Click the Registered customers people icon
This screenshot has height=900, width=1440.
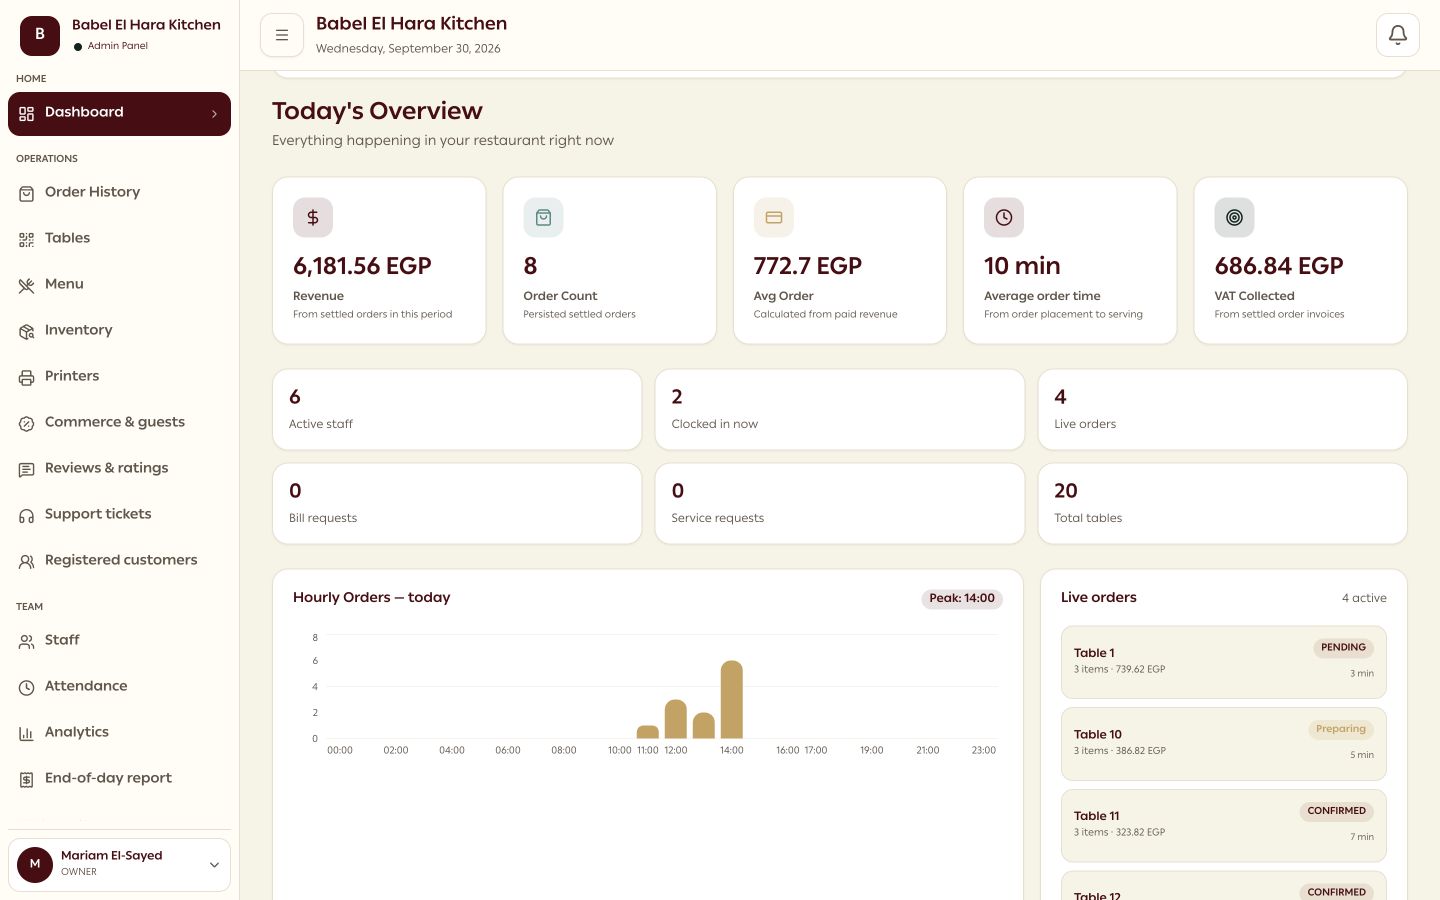pyautogui.click(x=27, y=562)
